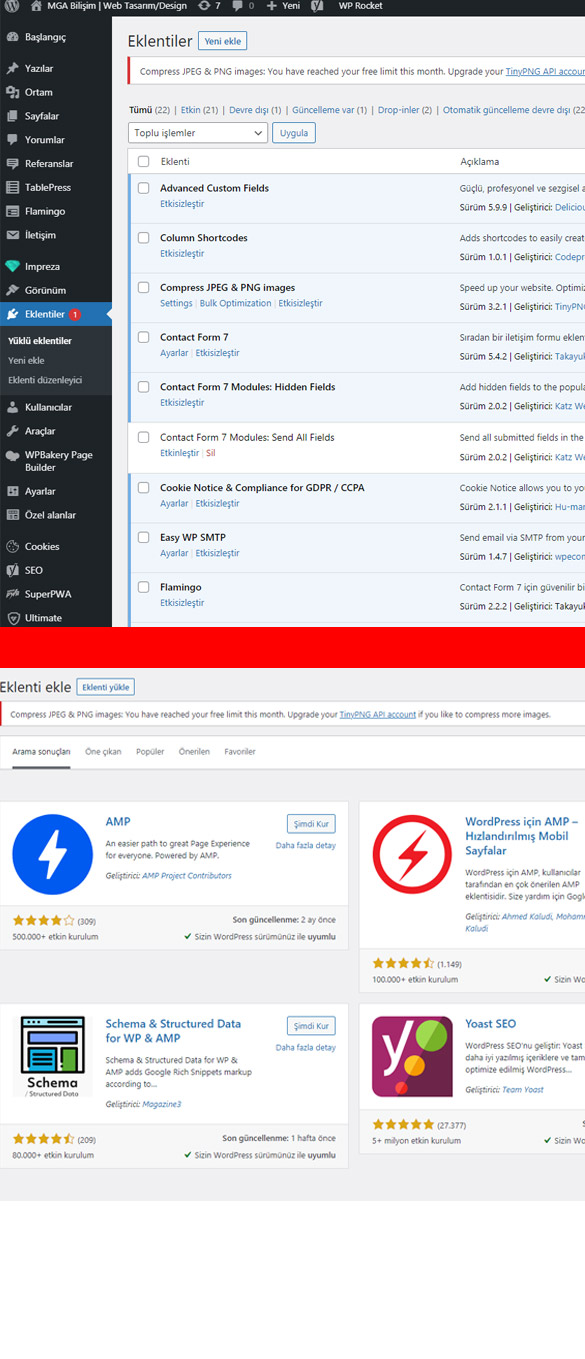This screenshot has width=585, height=1359.
Task: Tick the Column Shortcodes checkbox
Action: tap(143, 237)
